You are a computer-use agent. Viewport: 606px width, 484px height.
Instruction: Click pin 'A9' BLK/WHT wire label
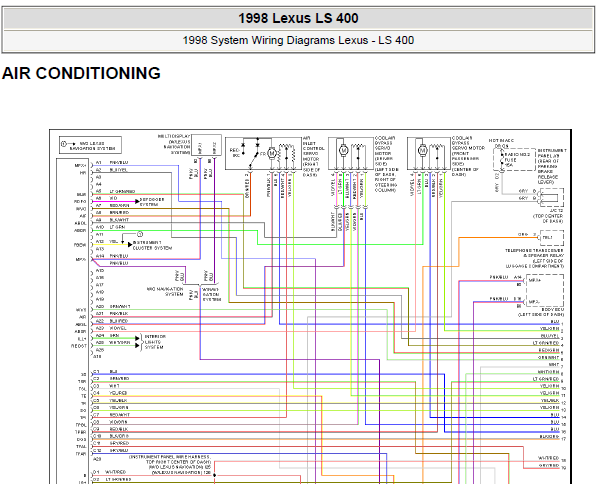coord(118,220)
